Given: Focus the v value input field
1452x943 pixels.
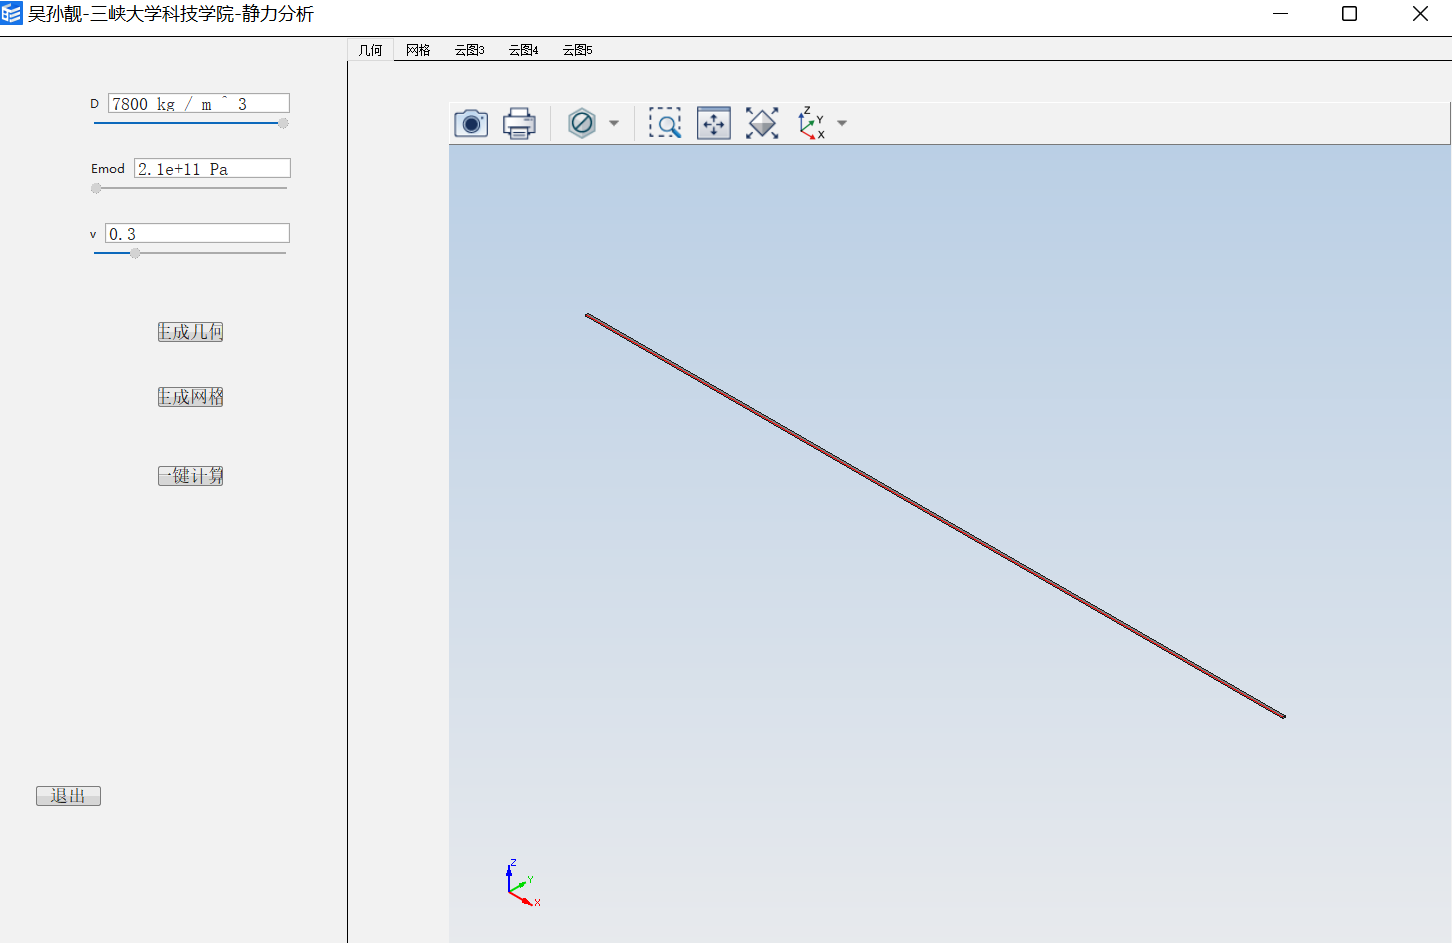Looking at the screenshot, I should (x=197, y=233).
